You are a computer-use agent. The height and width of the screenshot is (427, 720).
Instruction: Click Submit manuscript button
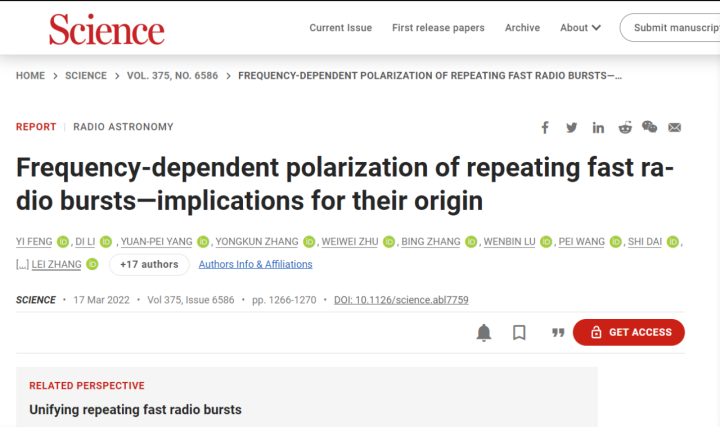670,28
